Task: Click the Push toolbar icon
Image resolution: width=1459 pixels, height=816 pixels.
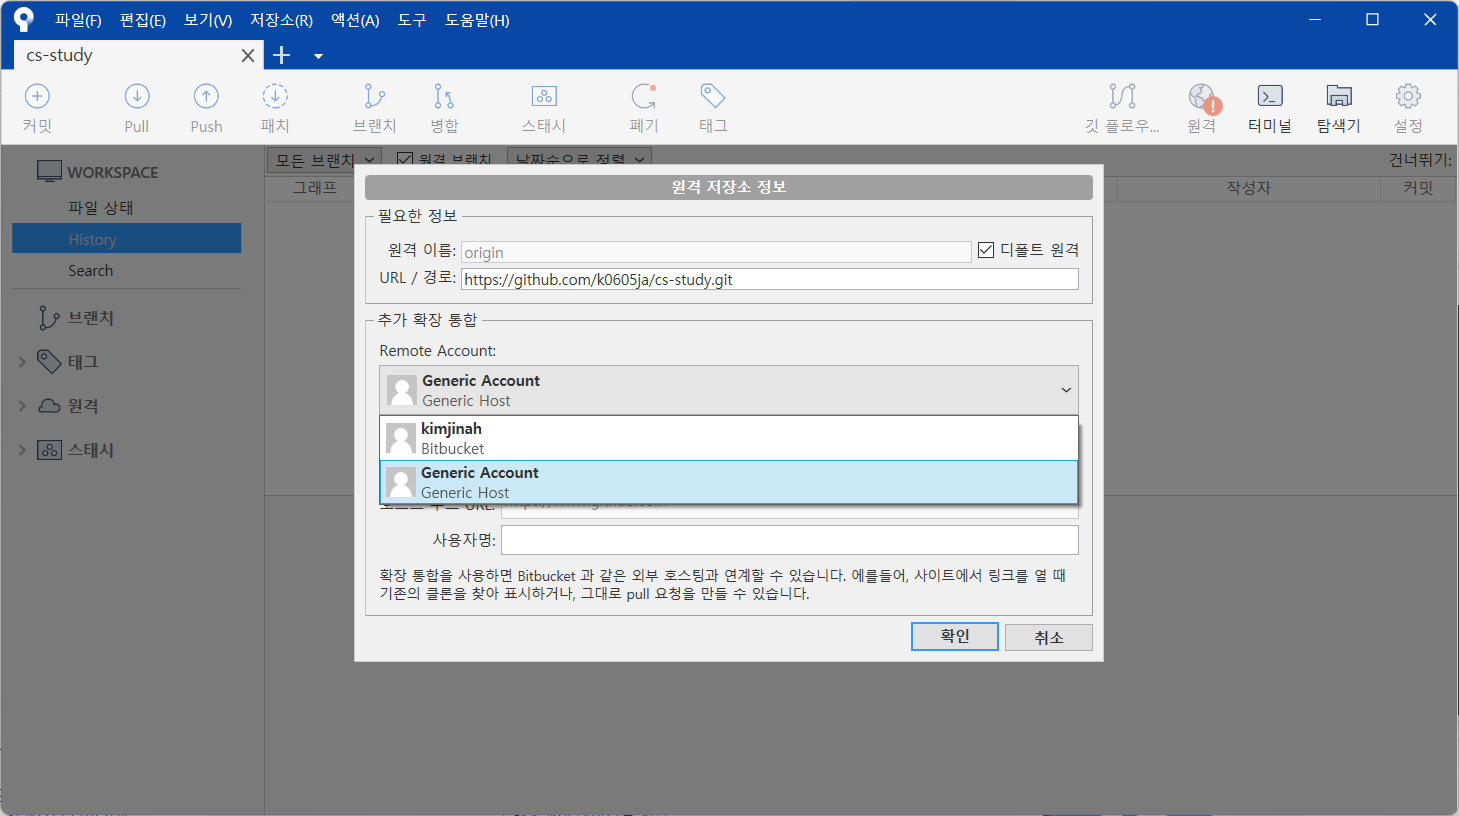Action: pyautogui.click(x=206, y=96)
